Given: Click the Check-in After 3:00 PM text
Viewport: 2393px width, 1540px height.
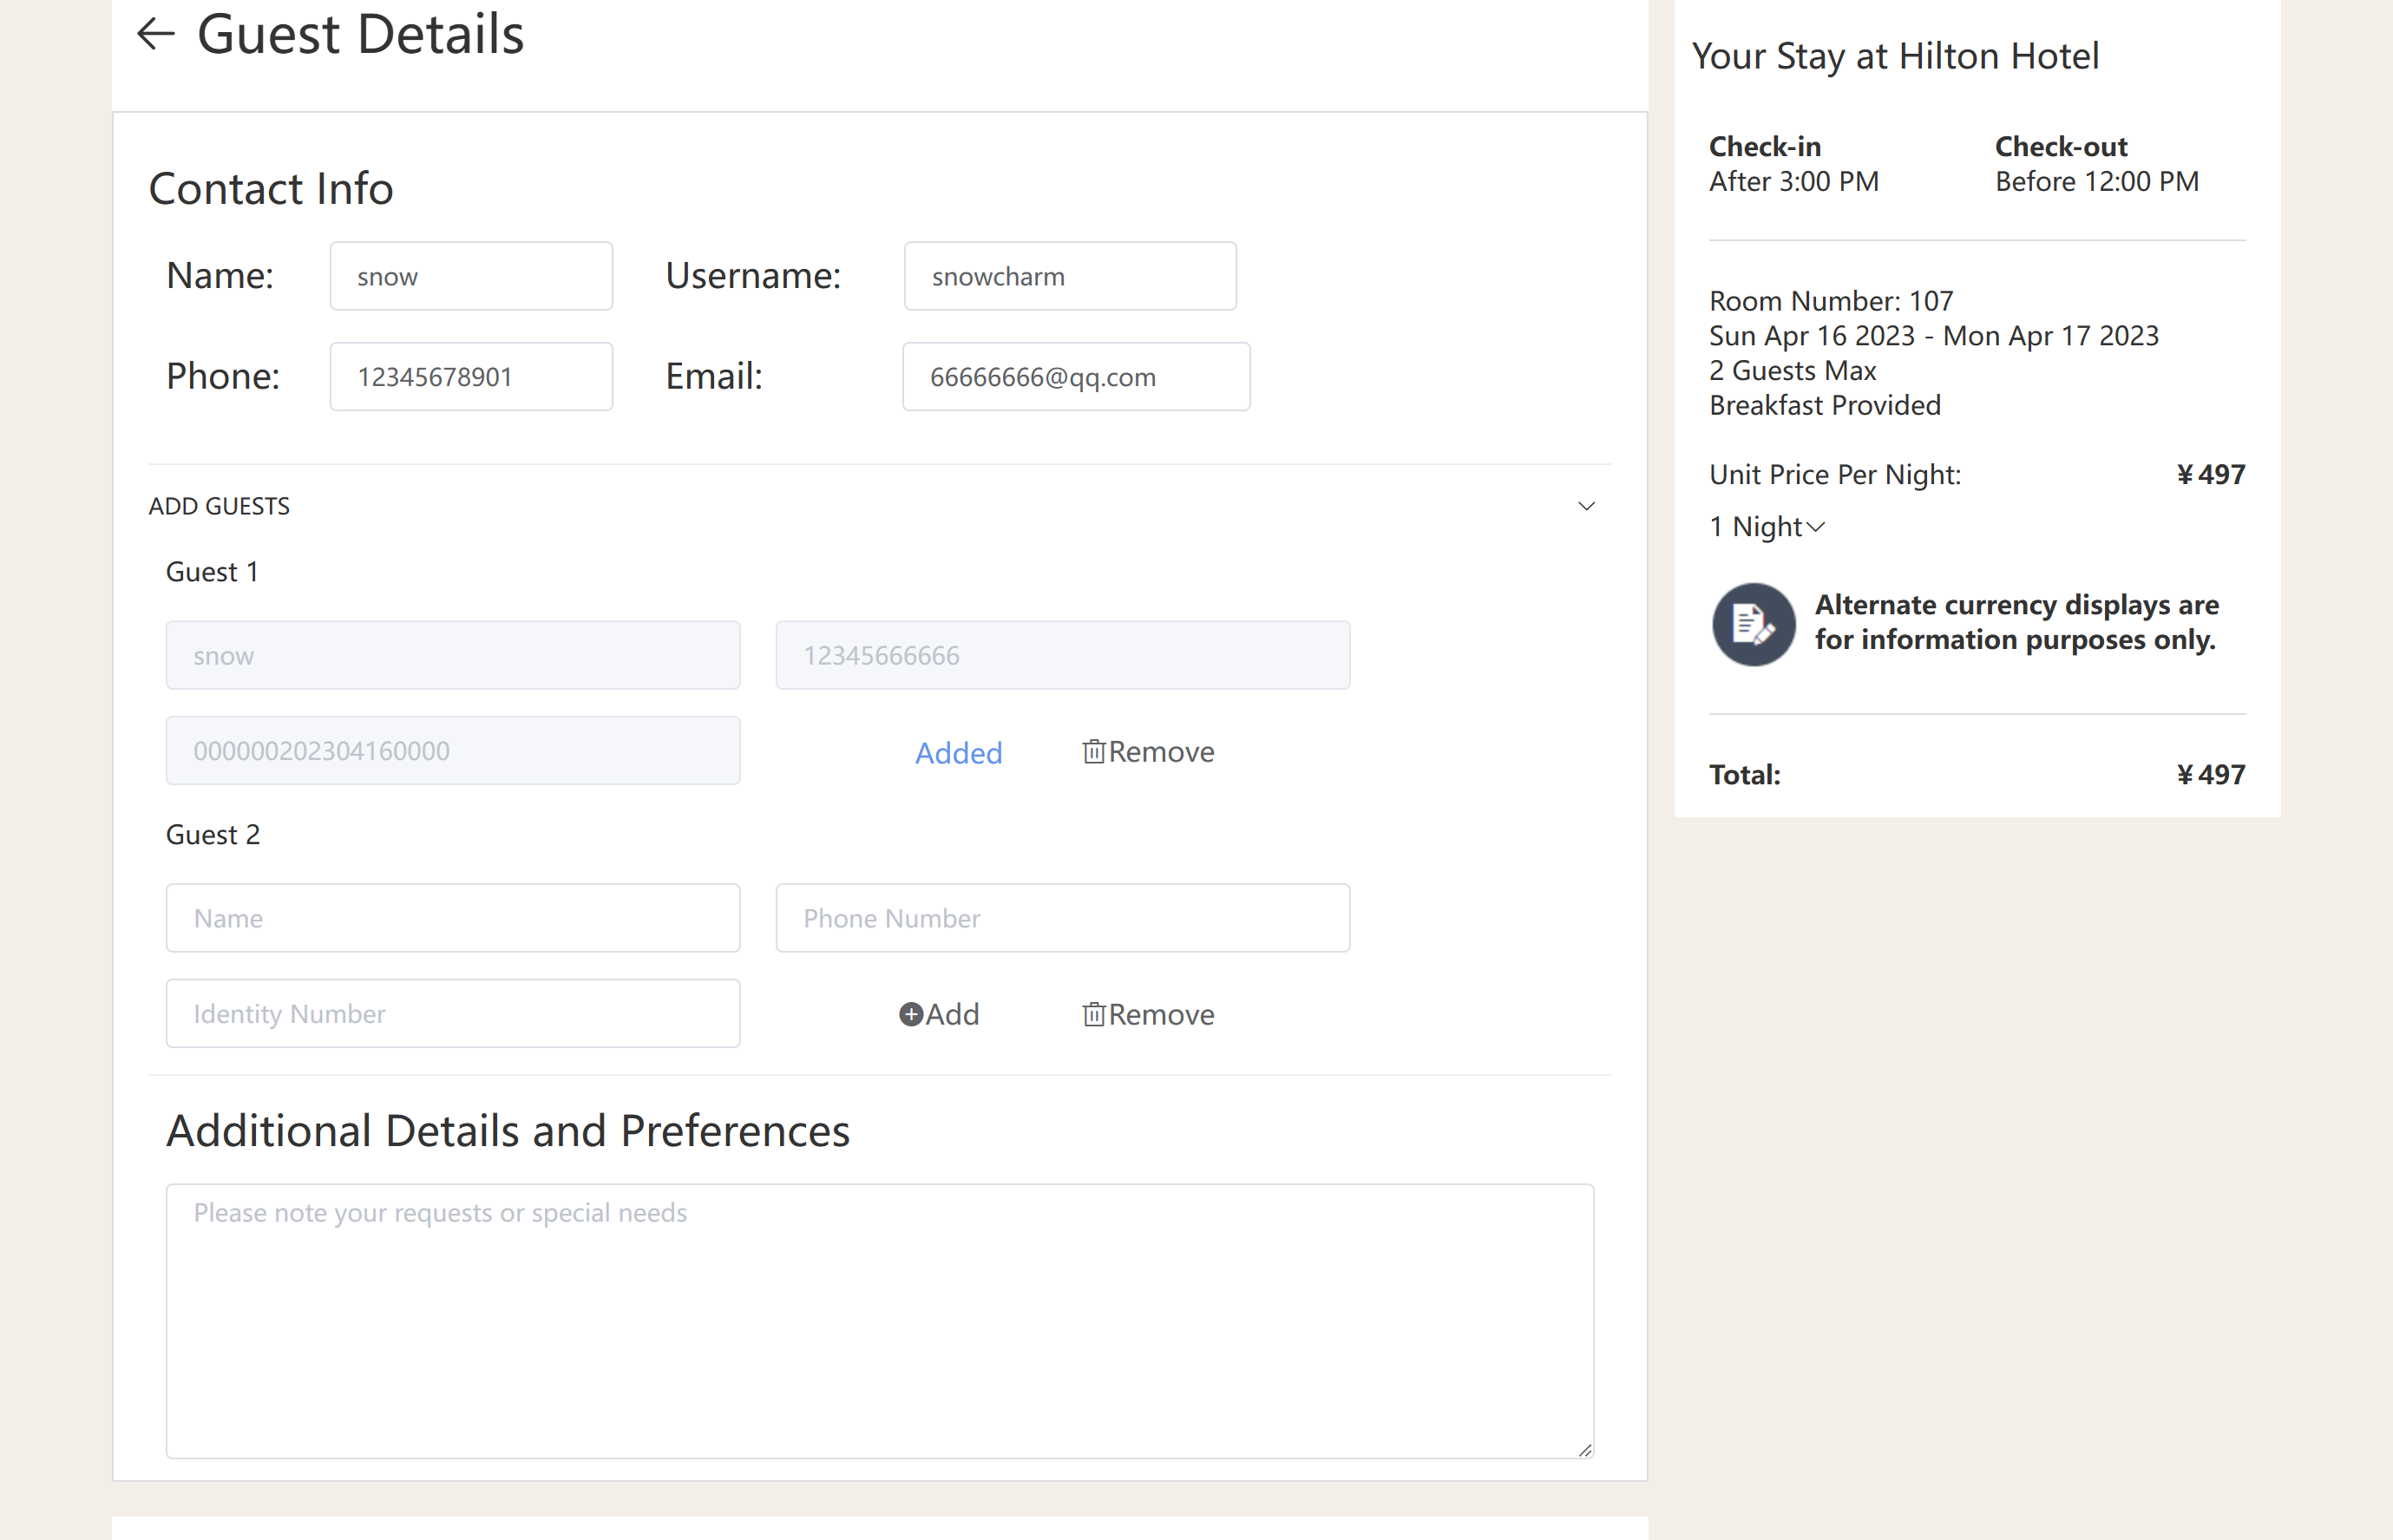Looking at the screenshot, I should [1794, 164].
